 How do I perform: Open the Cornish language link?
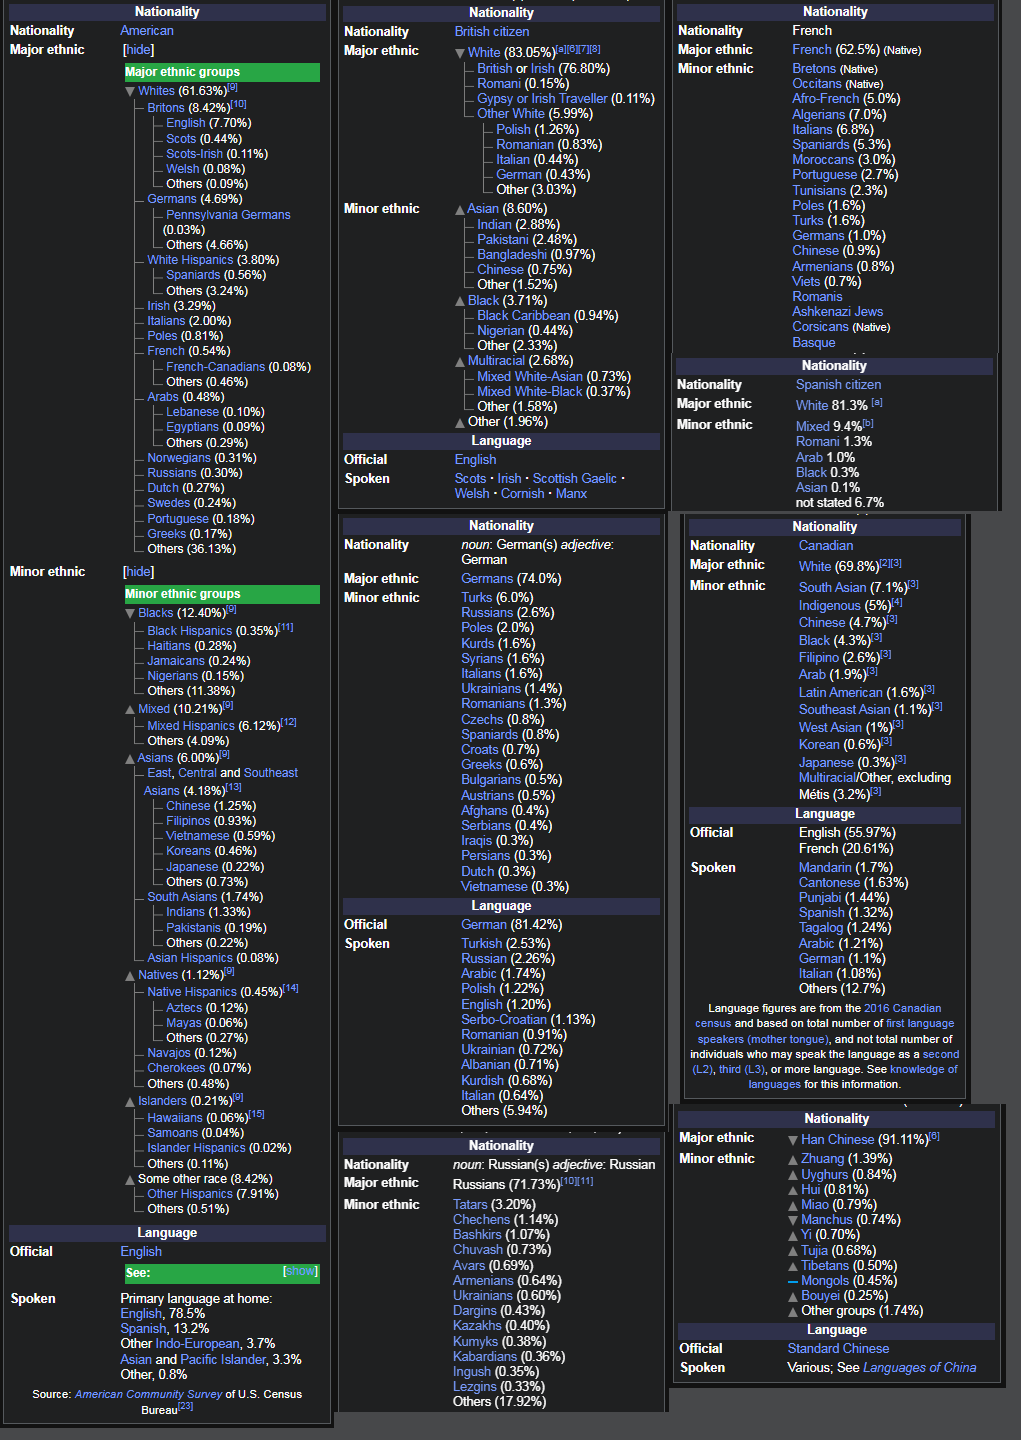(523, 494)
